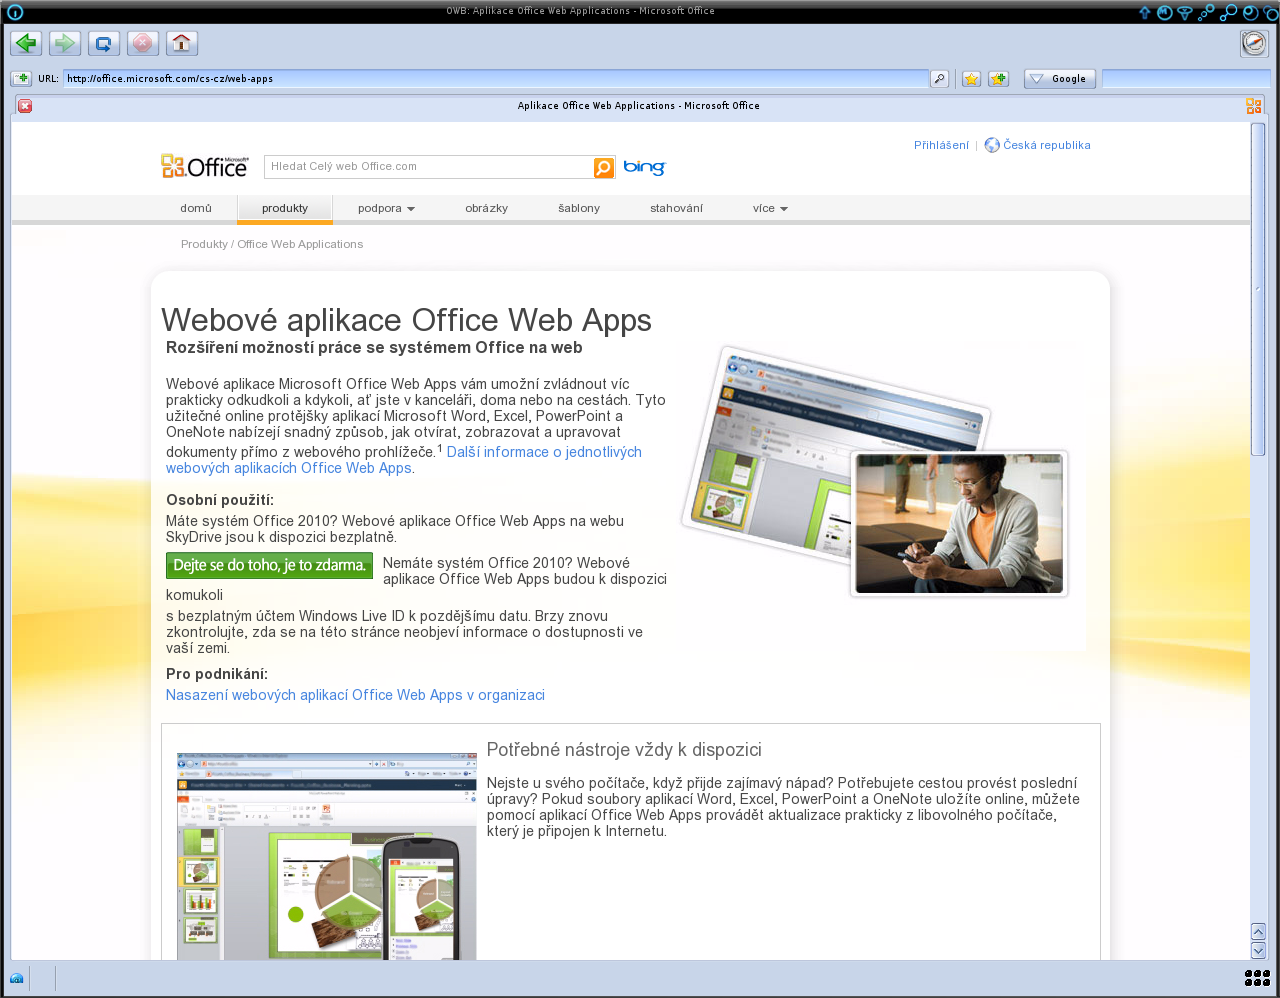Click the hero image of man with phone
Screen dimensions: 1280x998
click(x=959, y=524)
